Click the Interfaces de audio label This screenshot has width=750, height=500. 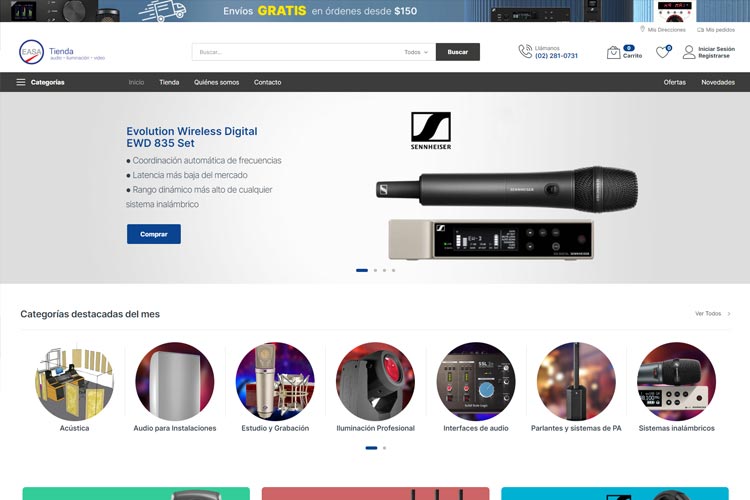476,428
